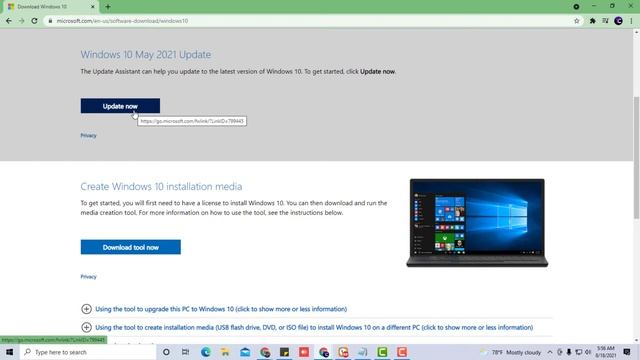The height and width of the screenshot is (360, 640).
Task: Click the browser forward arrow
Action: pos(22,21)
